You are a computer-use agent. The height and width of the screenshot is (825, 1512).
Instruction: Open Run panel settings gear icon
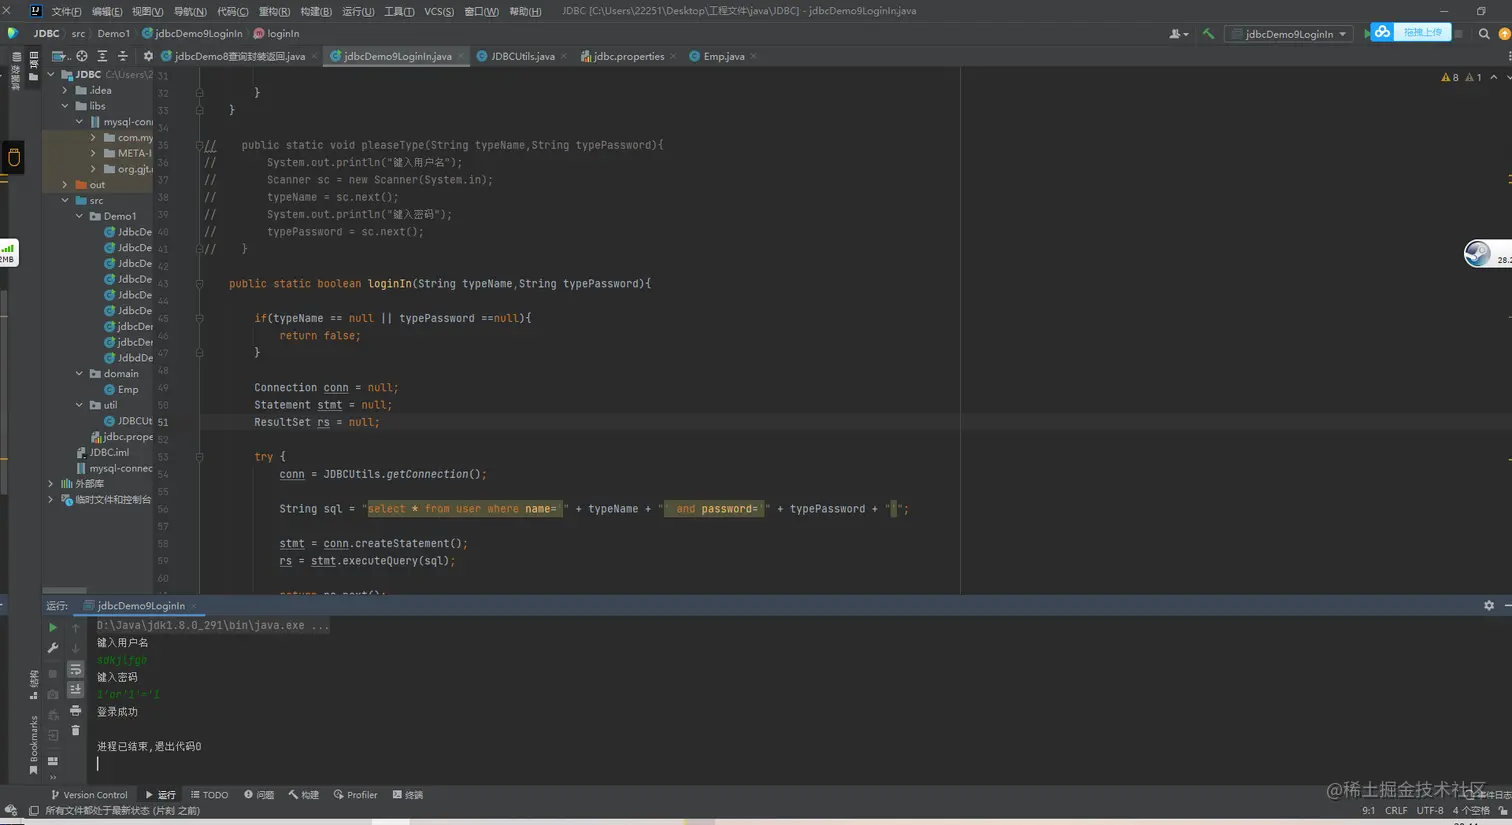click(1488, 605)
